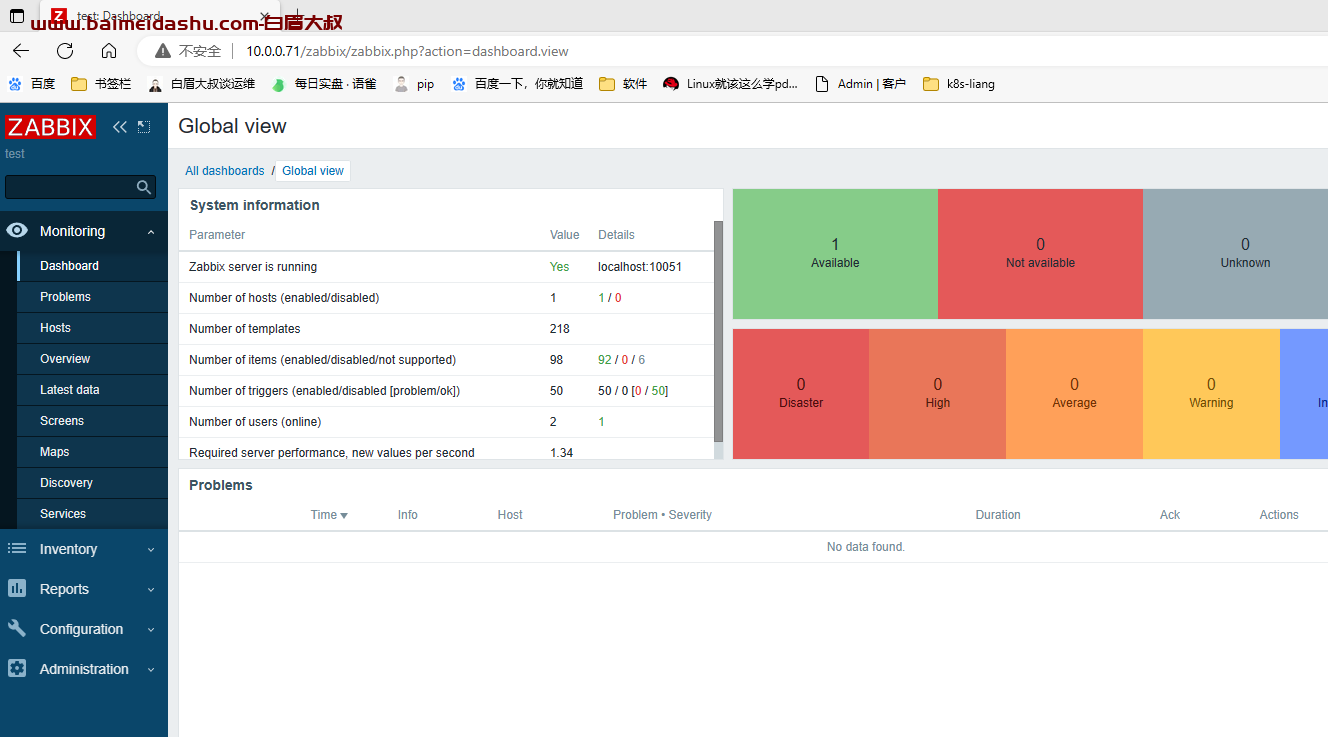Open the 百度一下，你就知道 bookmark
This screenshot has width=1328, height=737.
coord(517,84)
